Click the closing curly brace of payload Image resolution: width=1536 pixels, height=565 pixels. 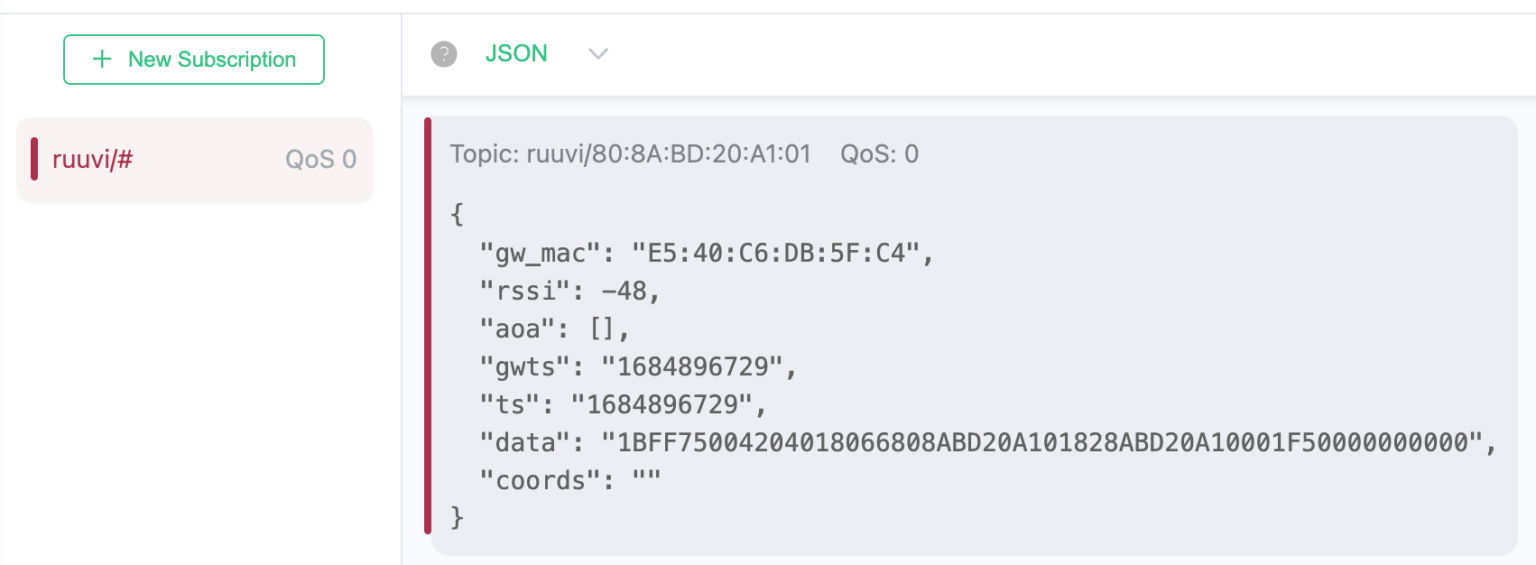(x=458, y=518)
